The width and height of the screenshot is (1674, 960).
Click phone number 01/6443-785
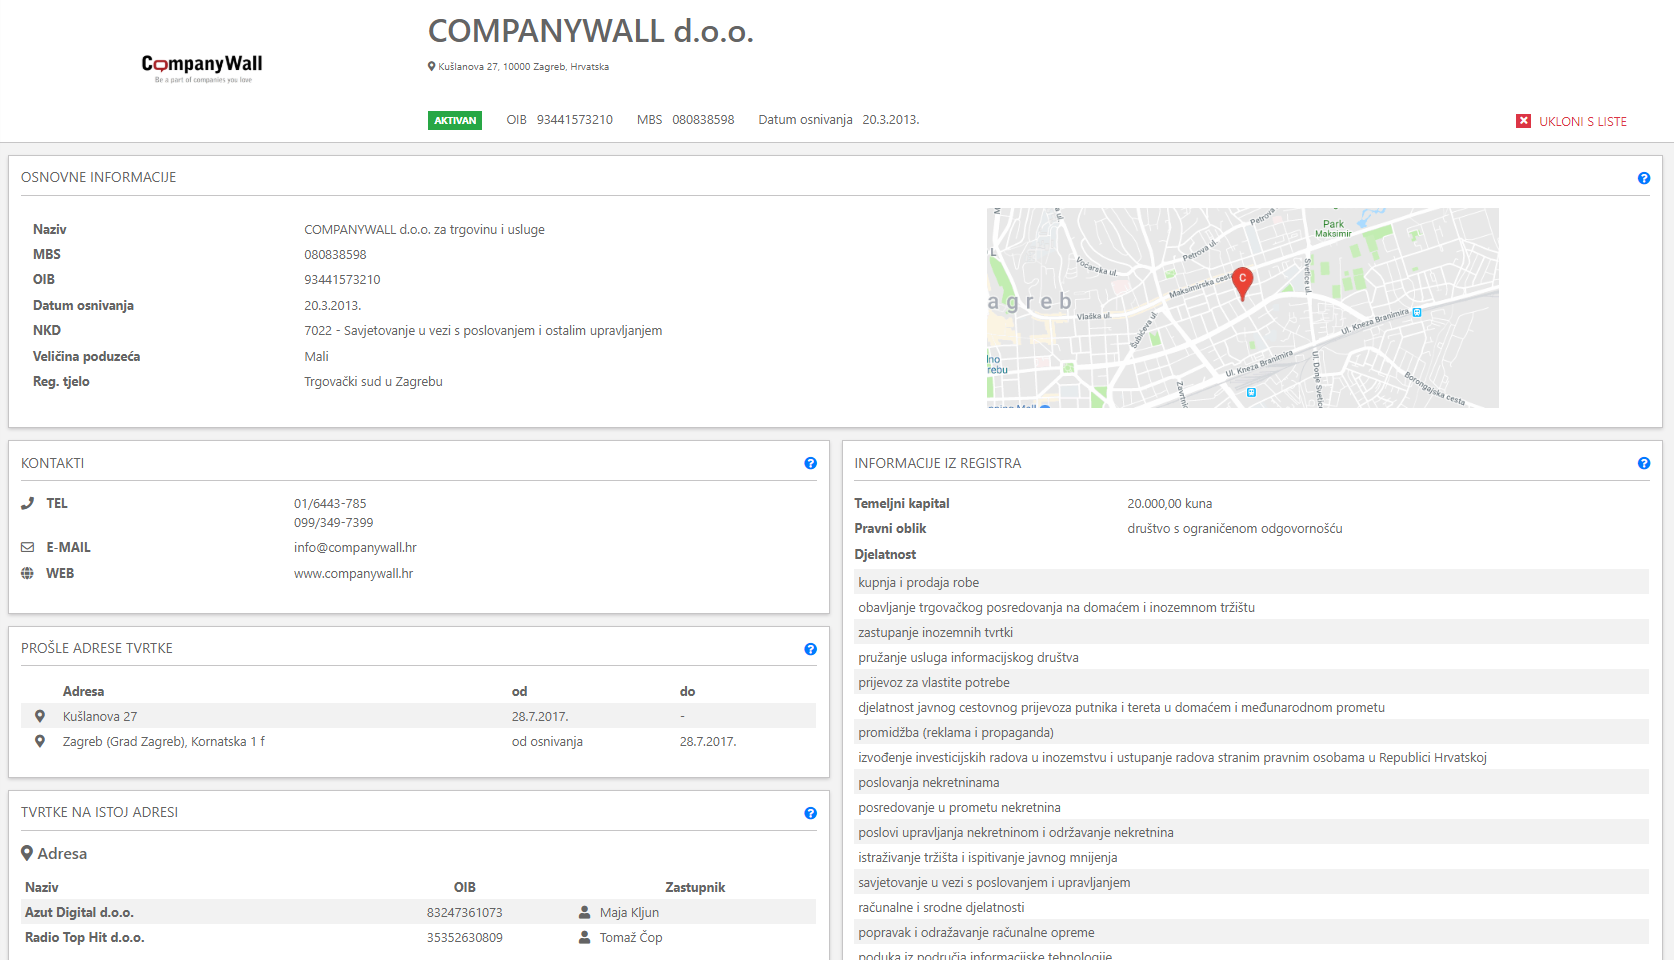point(330,503)
